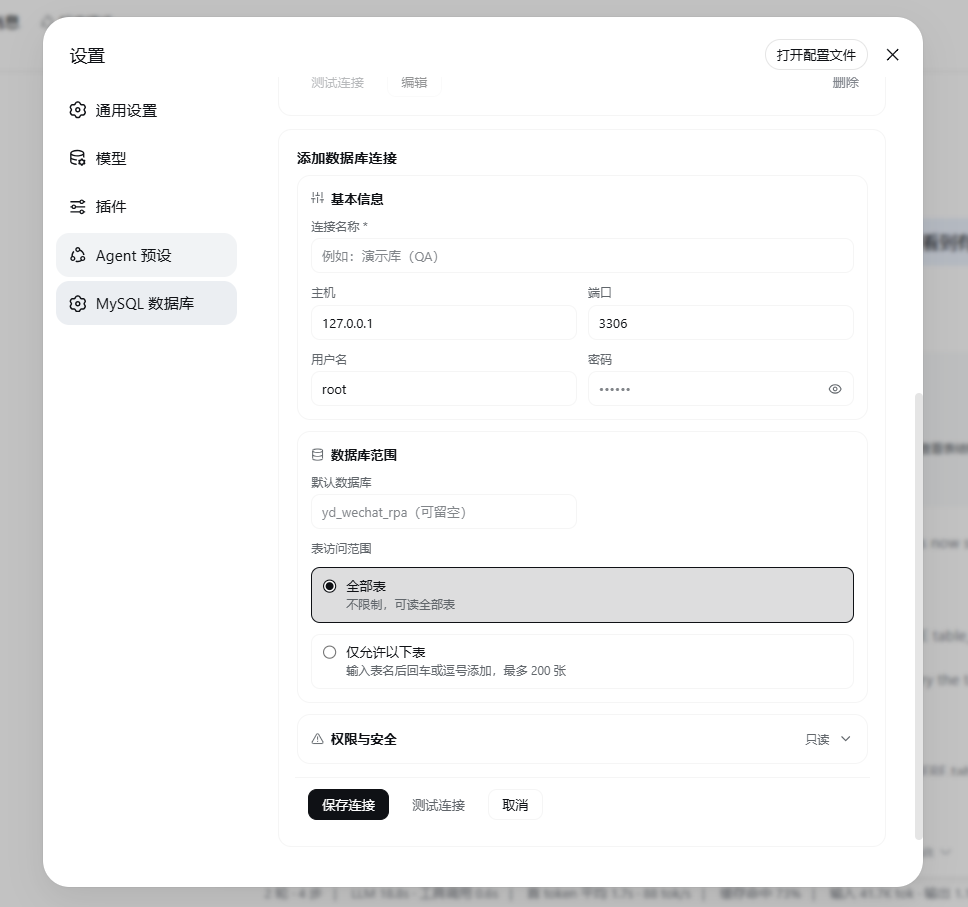
Task: Select the 仅允许以下表 radio option
Action: pos(582,661)
